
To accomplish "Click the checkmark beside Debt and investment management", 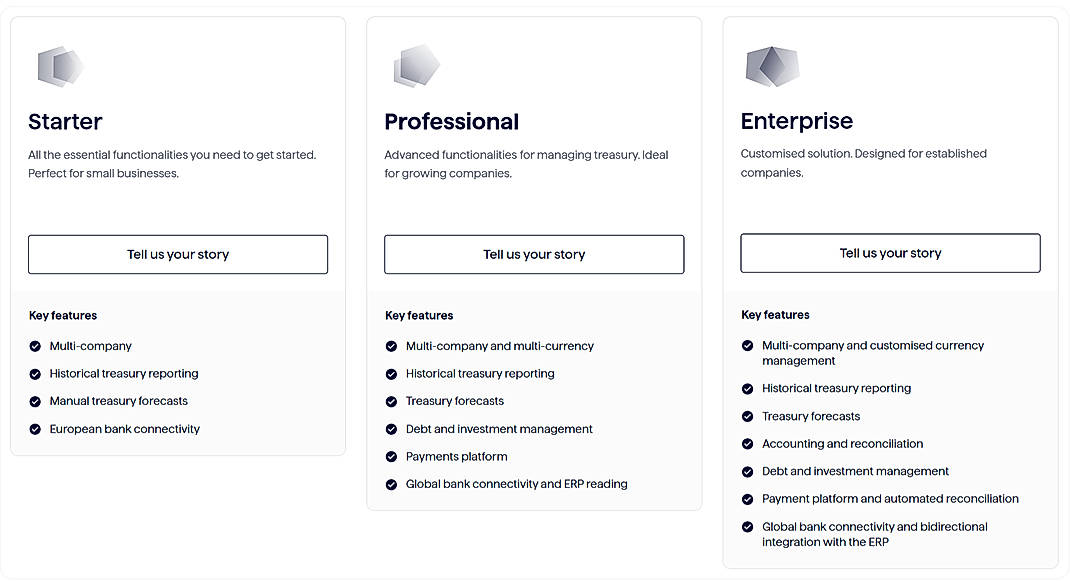I will tap(390, 429).
